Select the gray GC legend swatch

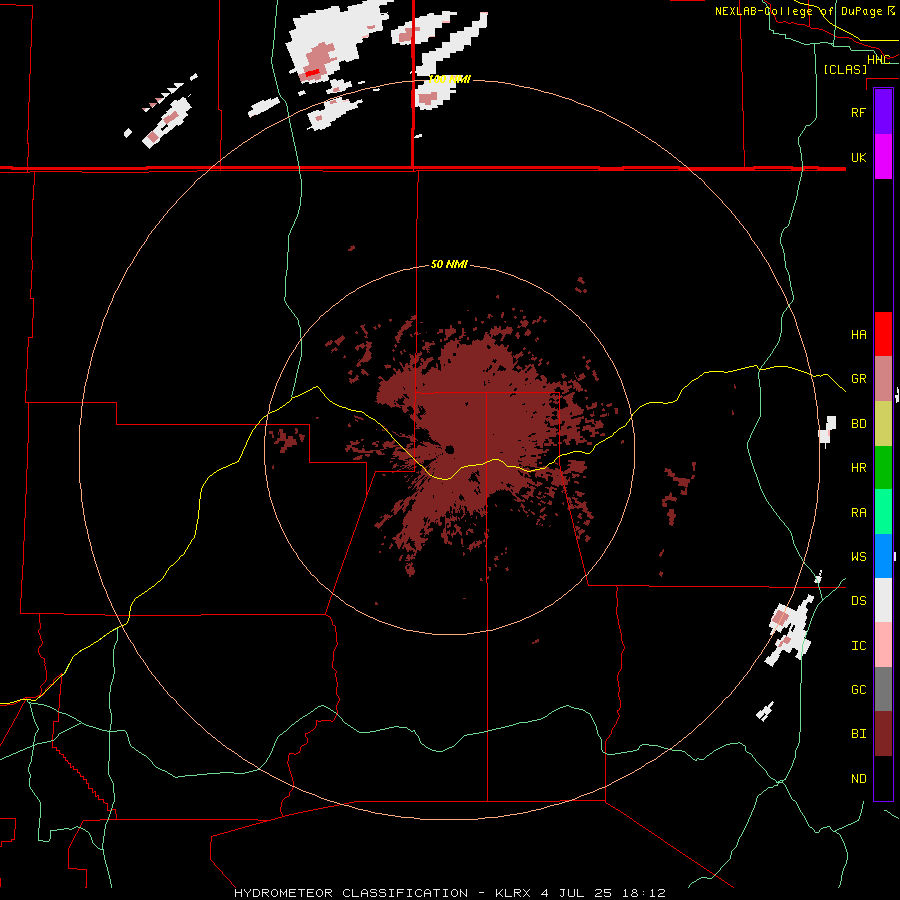(x=883, y=689)
